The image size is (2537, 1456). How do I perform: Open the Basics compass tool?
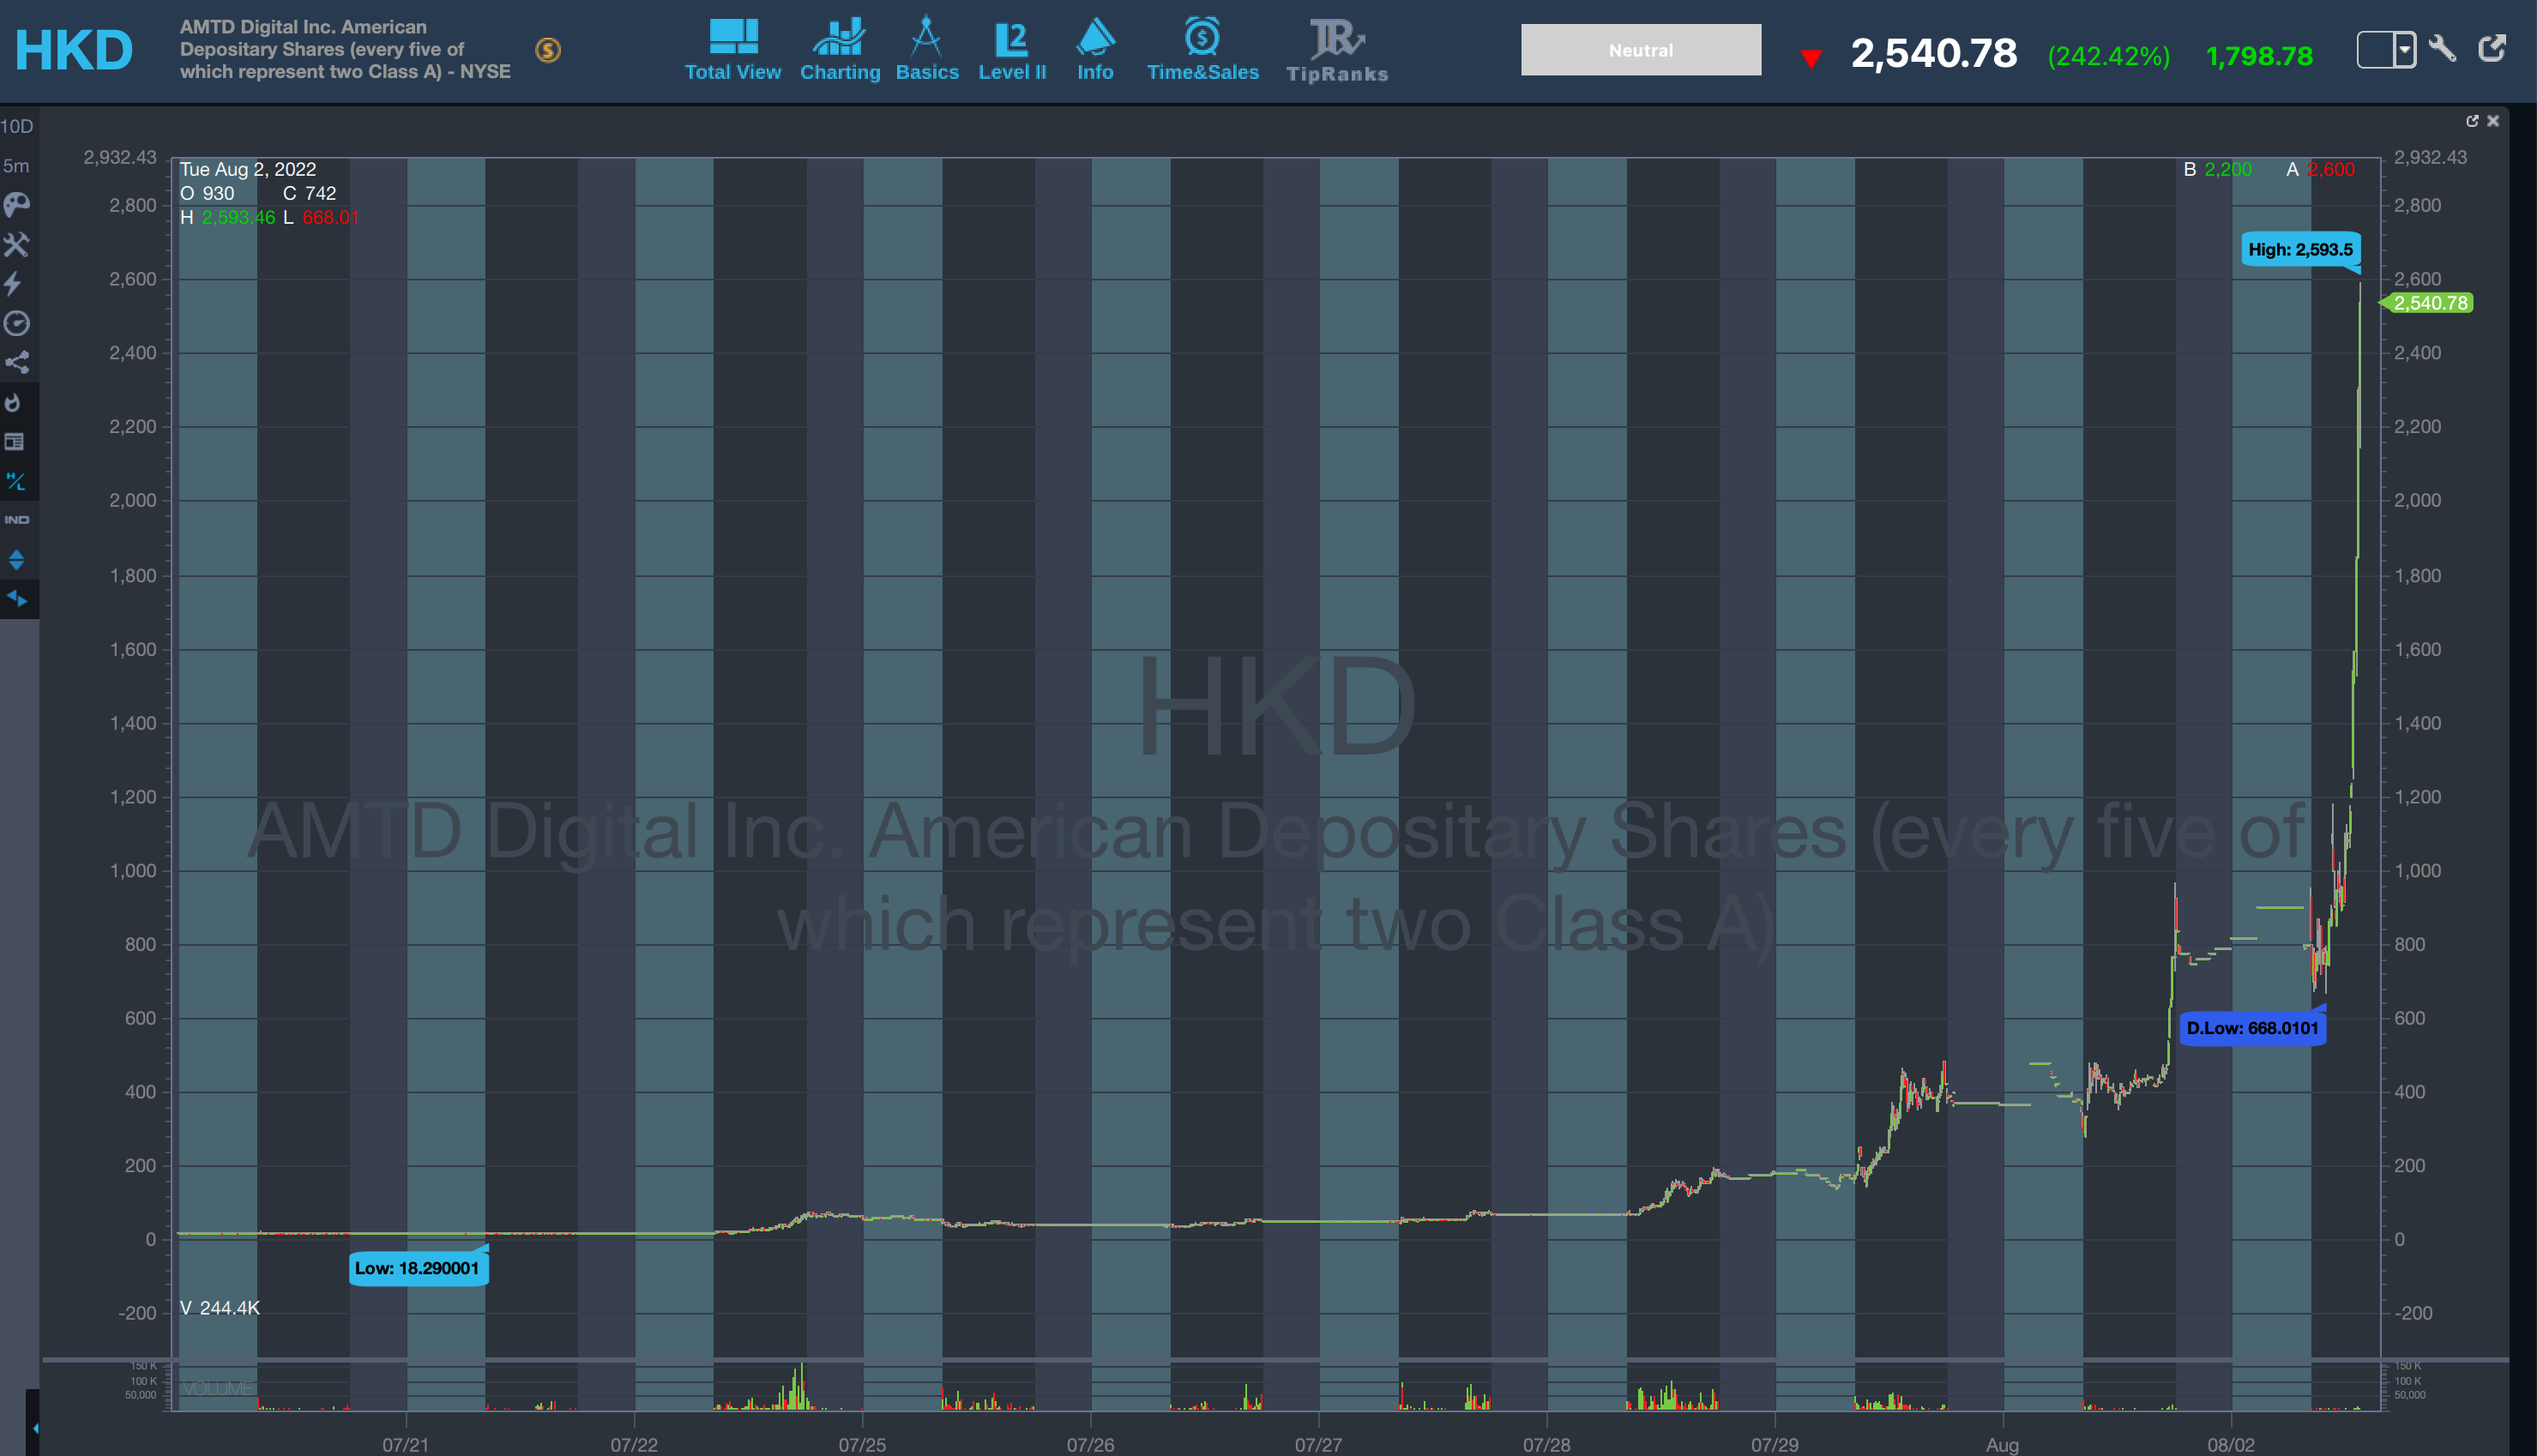[927, 50]
